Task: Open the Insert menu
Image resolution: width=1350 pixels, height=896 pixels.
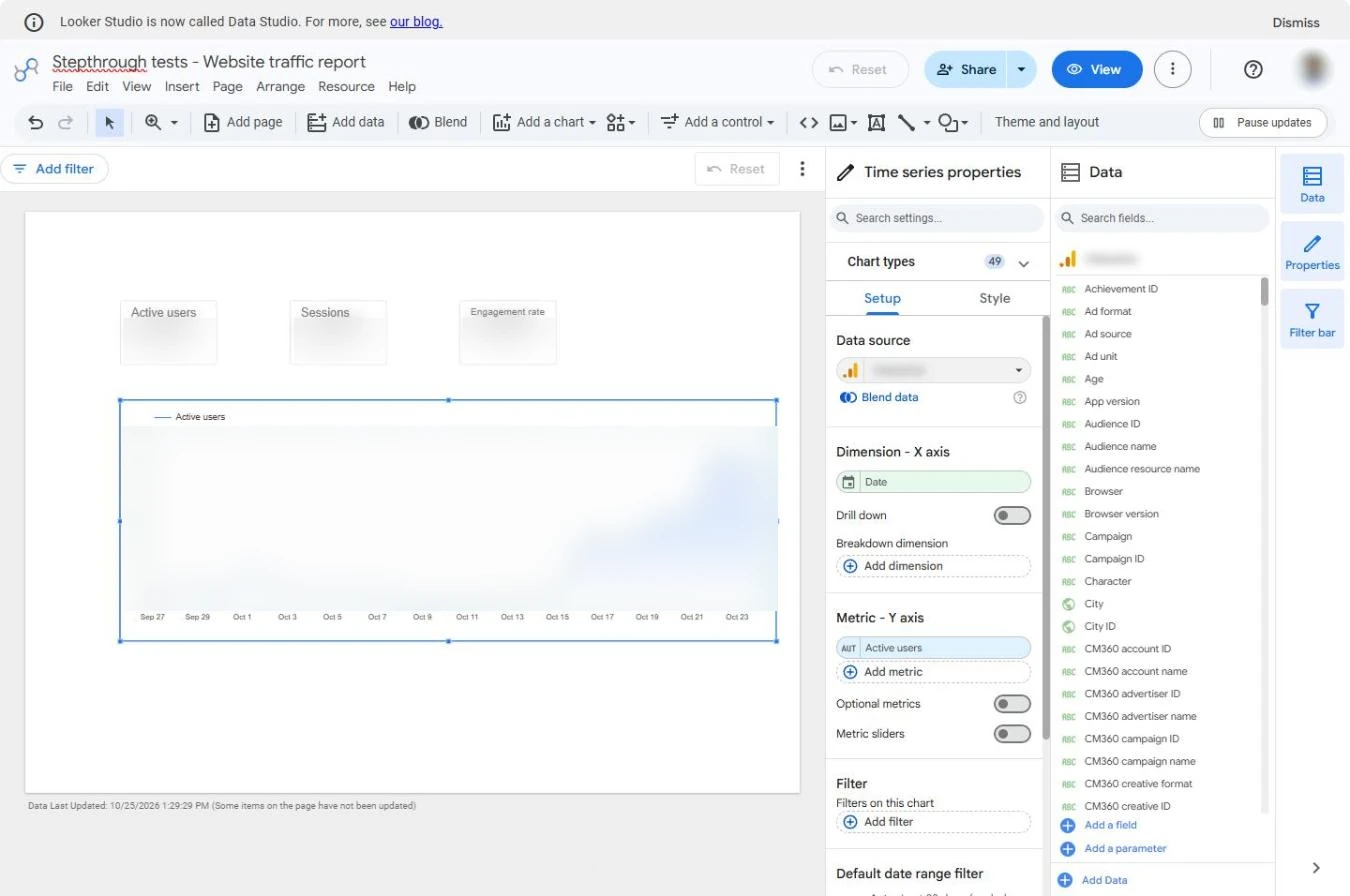Action: [x=182, y=87]
